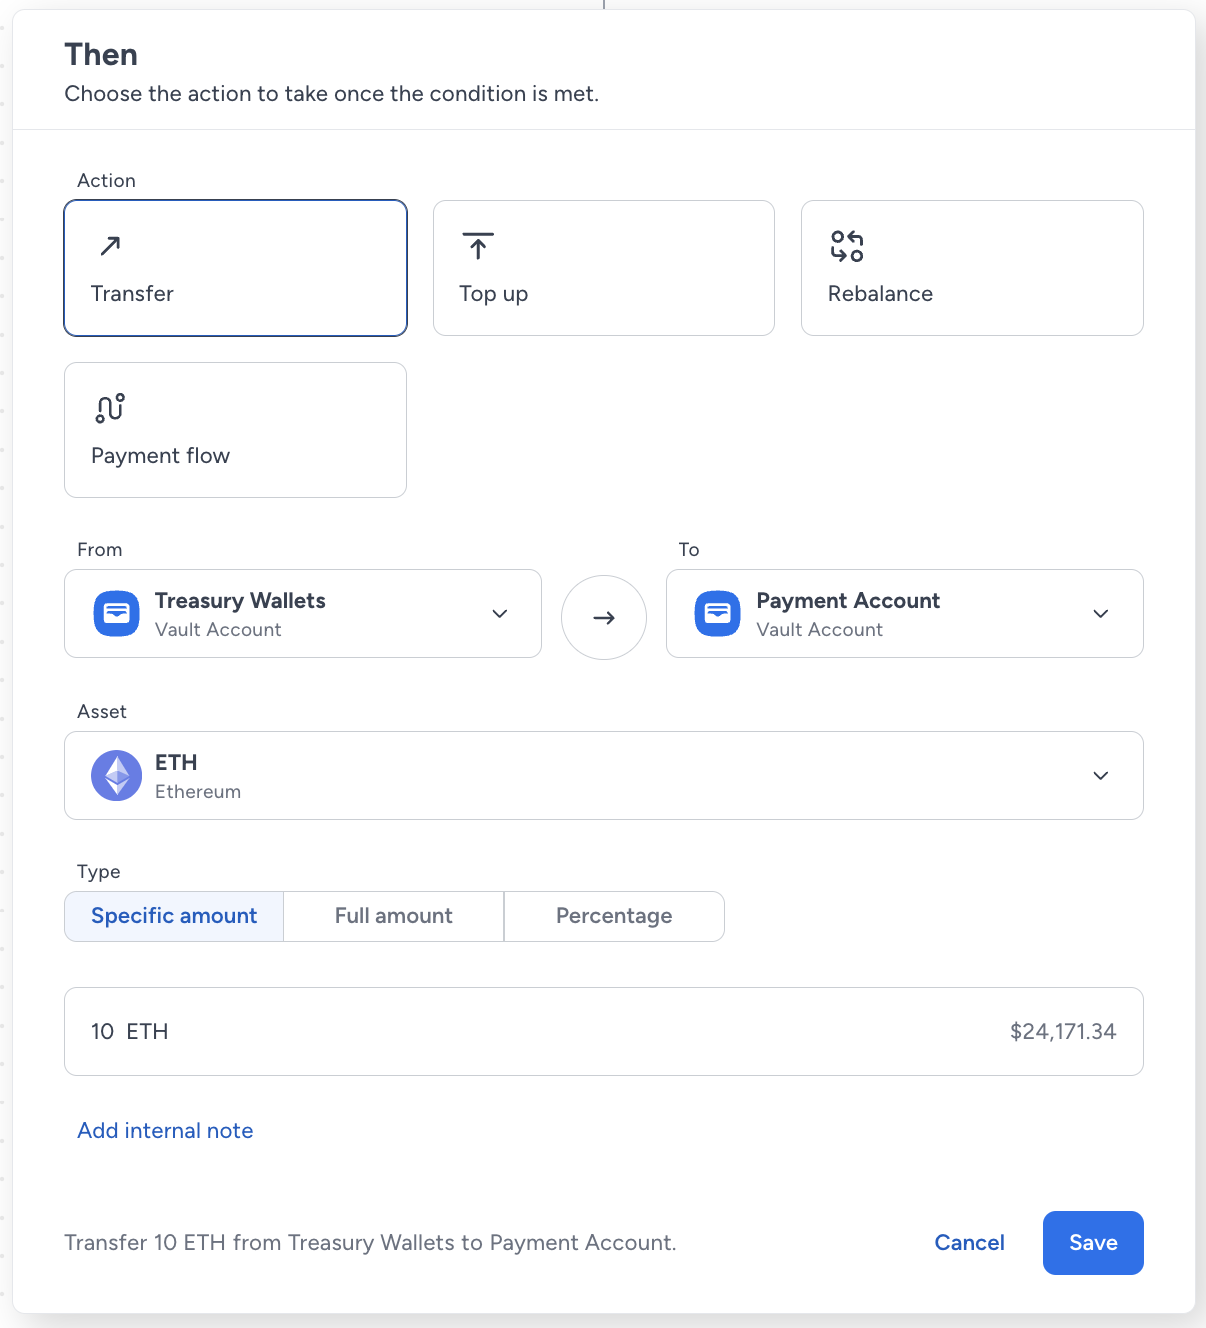Click the circular swap direction arrow
The image size is (1206, 1328).
click(x=604, y=618)
